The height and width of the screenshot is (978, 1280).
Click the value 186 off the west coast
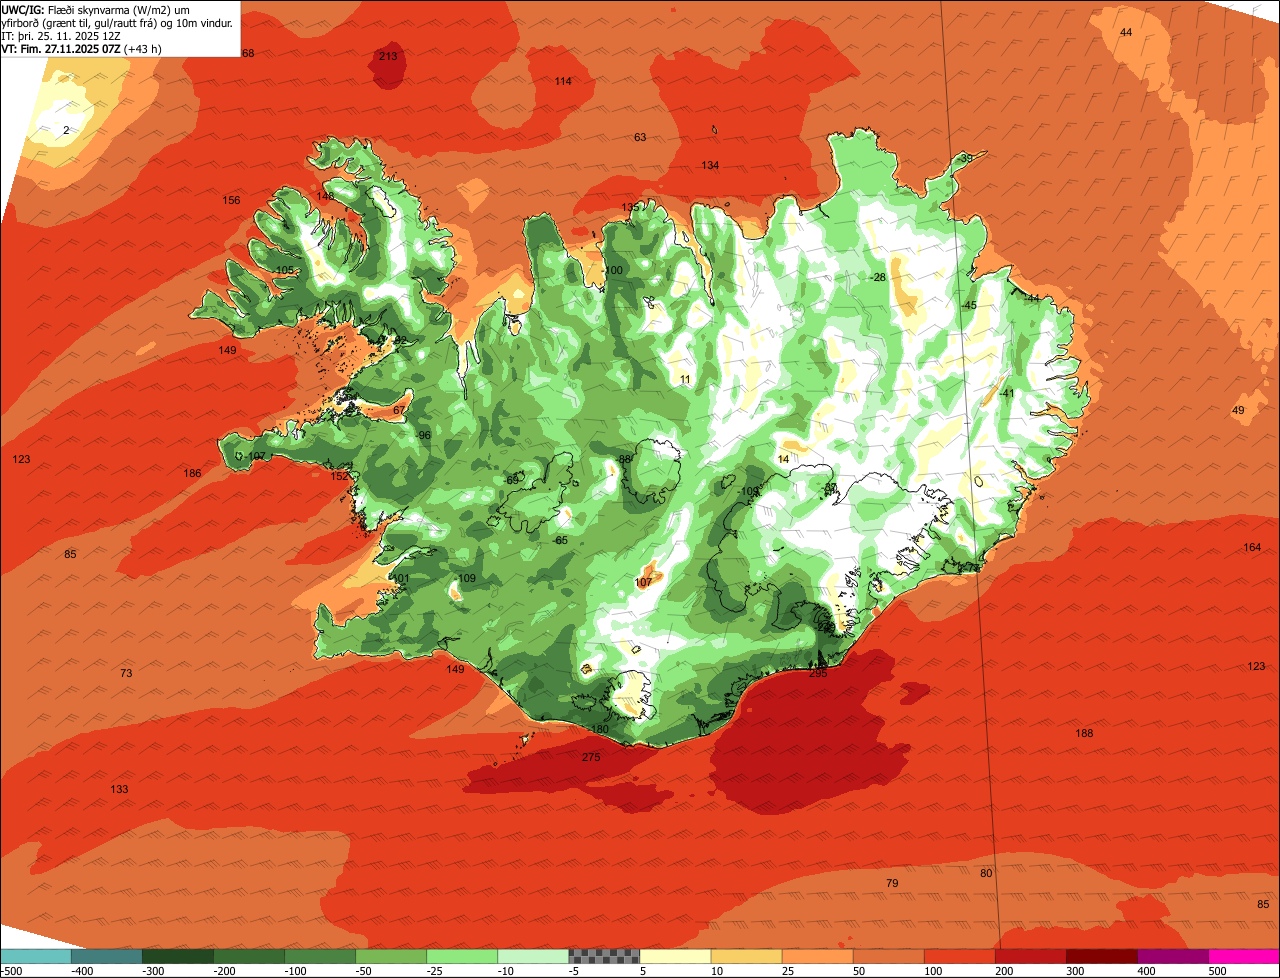193,473
